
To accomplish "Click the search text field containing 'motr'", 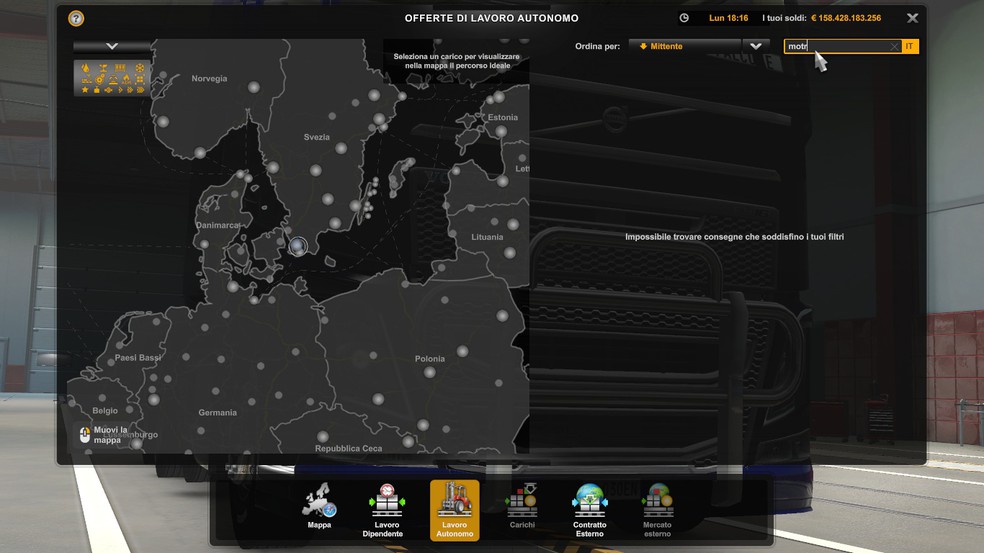I will click(838, 47).
